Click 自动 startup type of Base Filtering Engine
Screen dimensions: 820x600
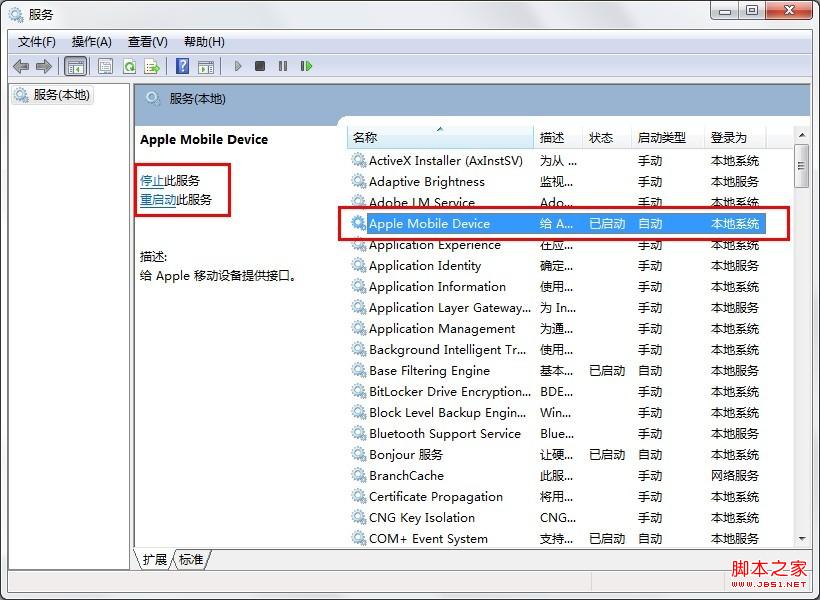coord(650,370)
